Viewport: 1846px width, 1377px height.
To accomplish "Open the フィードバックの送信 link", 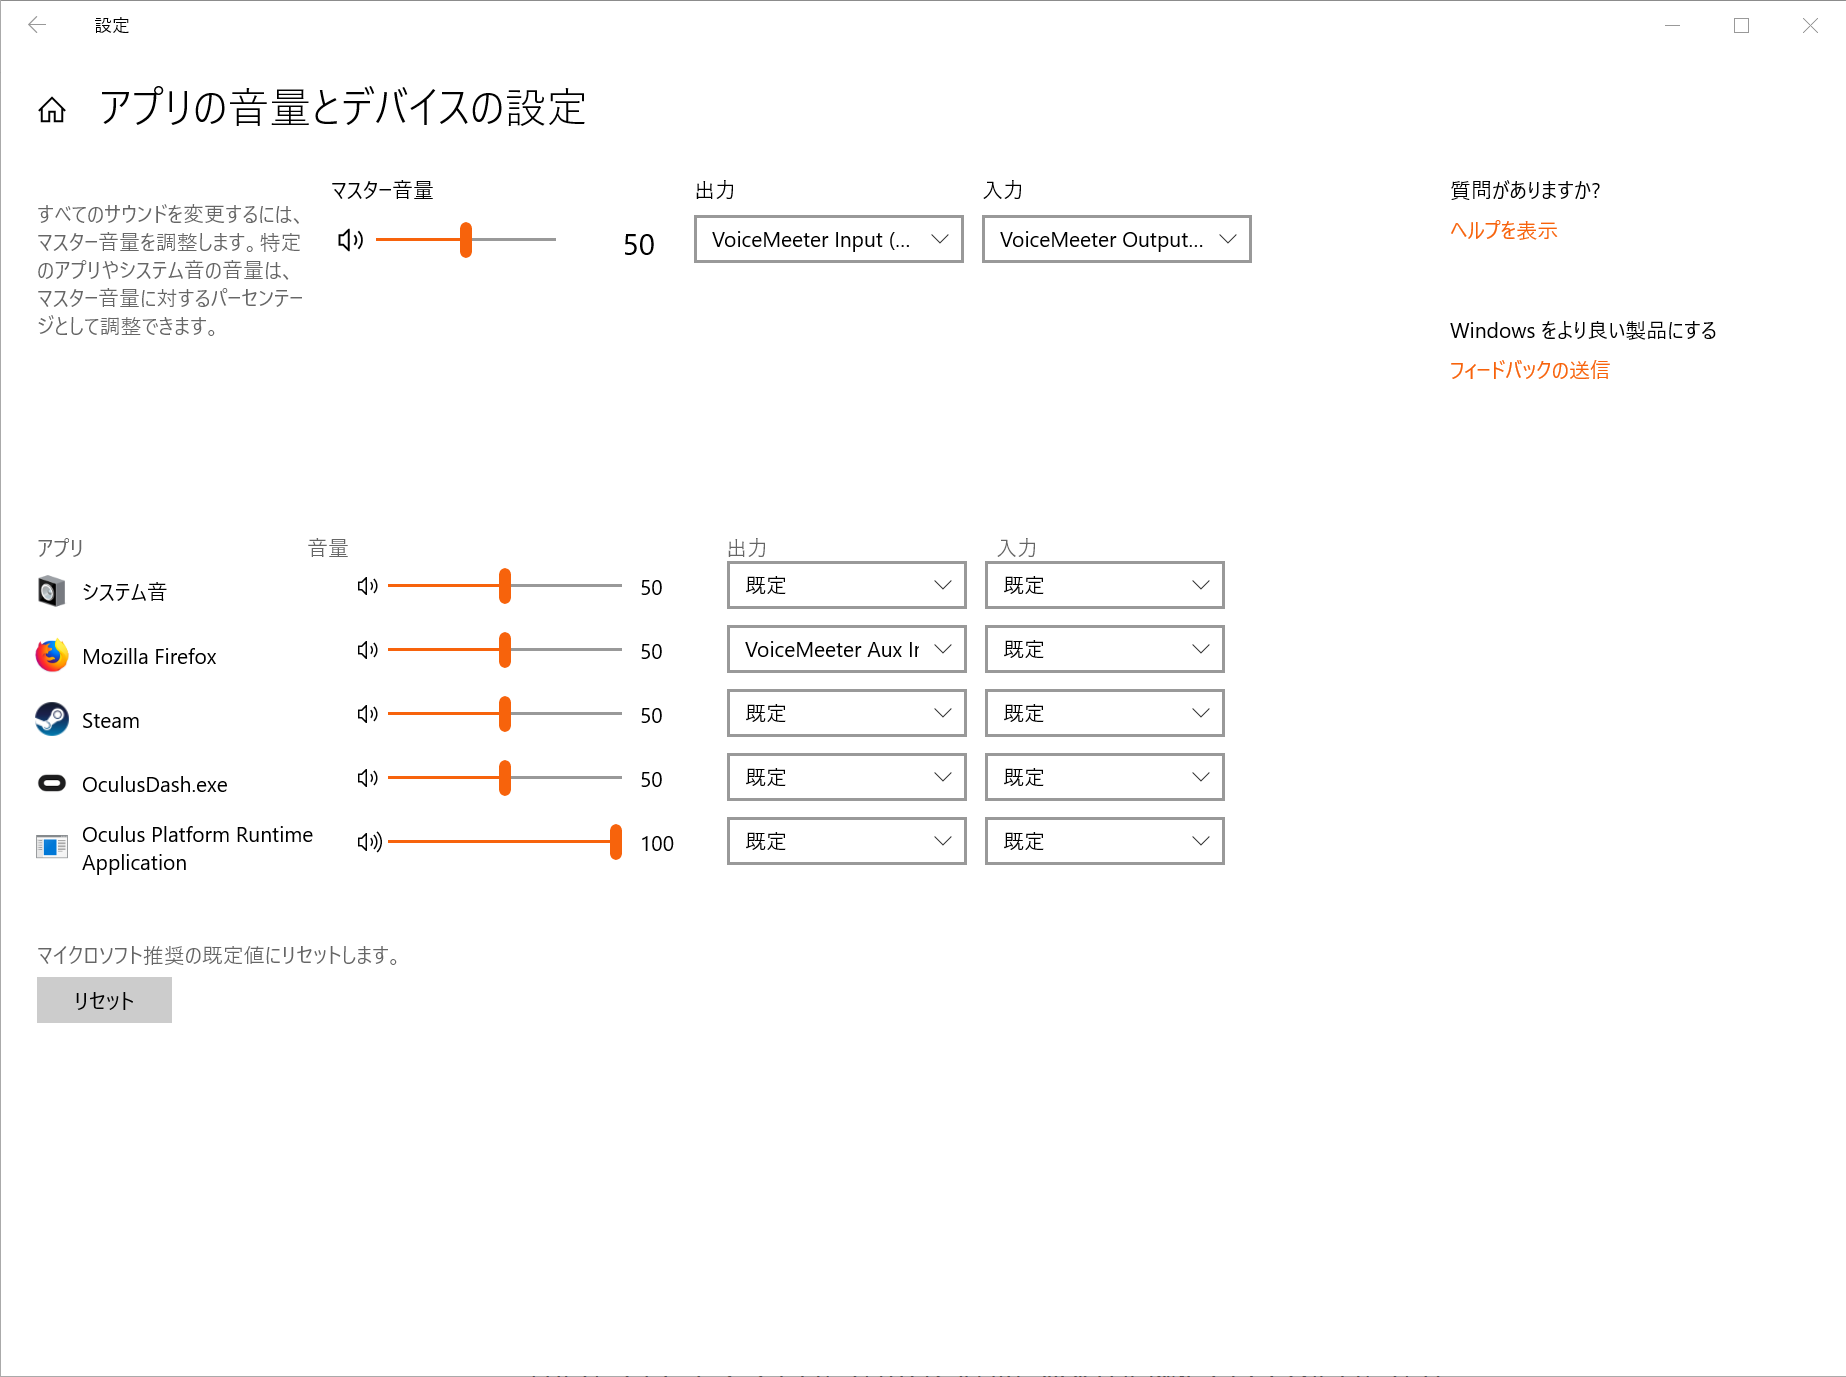I will pos(1530,370).
